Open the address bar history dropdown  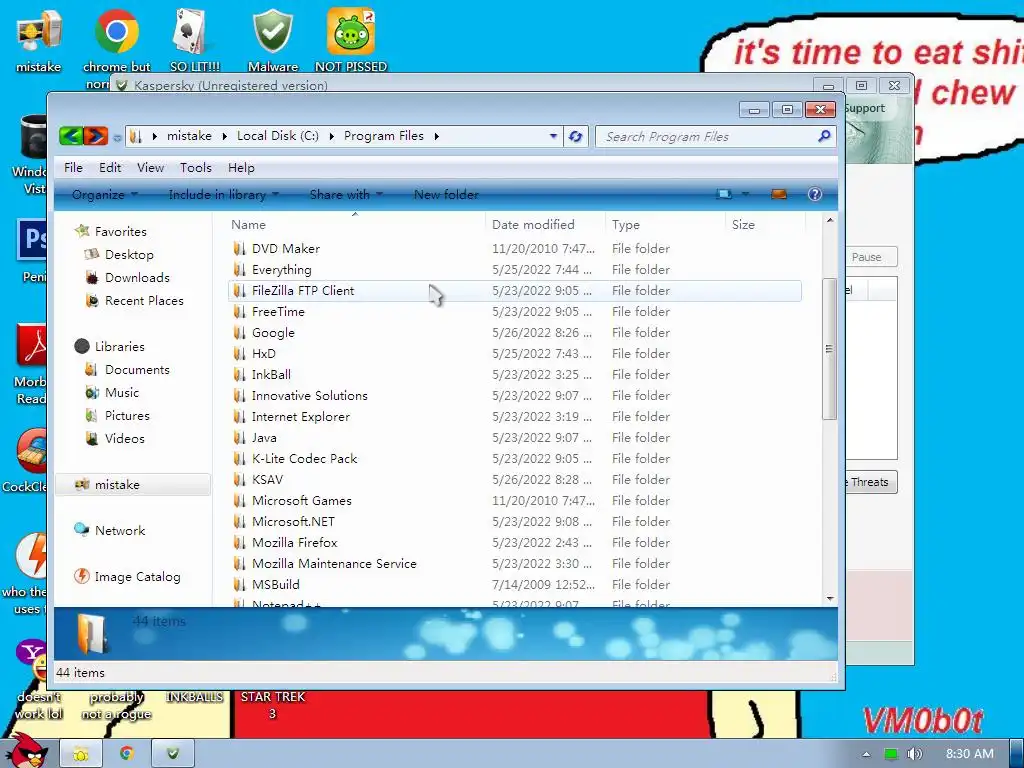pos(553,136)
